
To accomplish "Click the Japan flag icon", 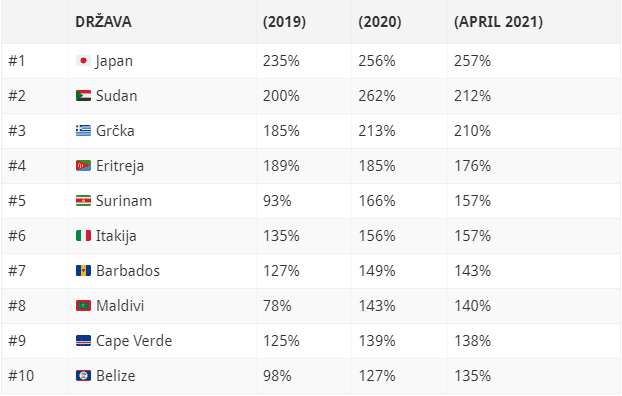I will (x=83, y=61).
